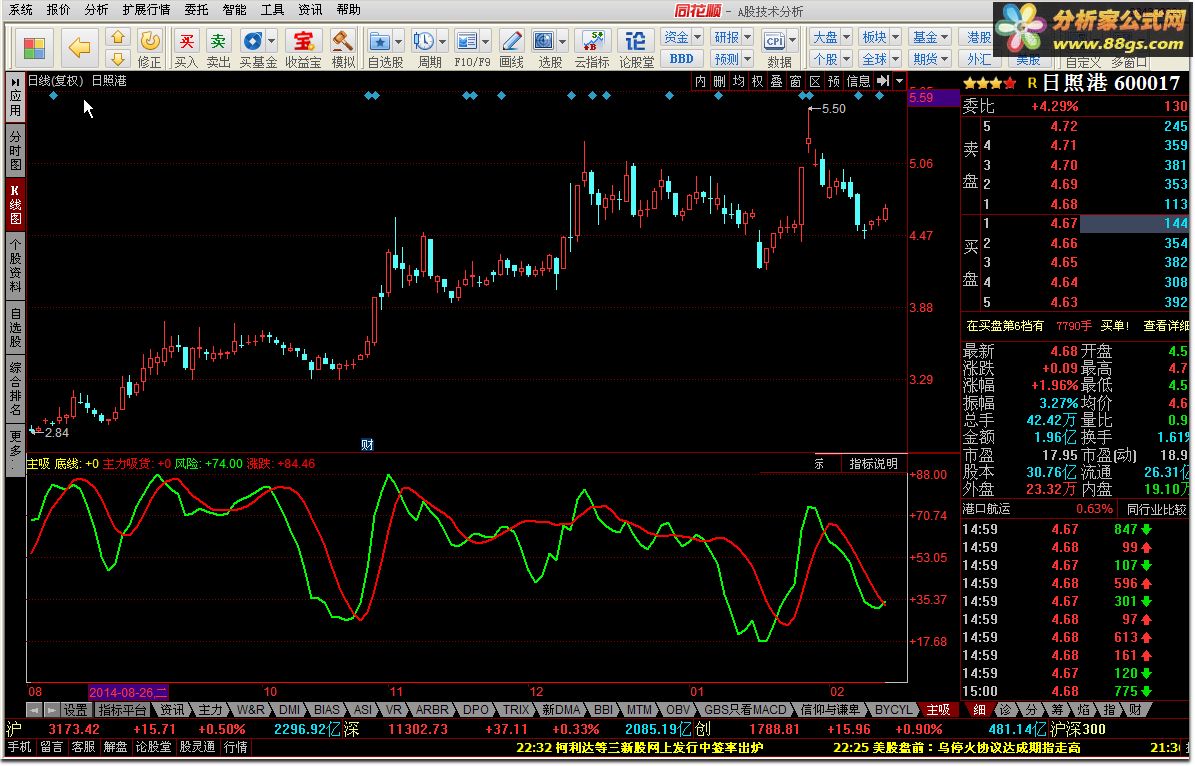This screenshot has width=1195, height=766.
Task: Click the down arrow toolbar icon
Action: (117, 58)
